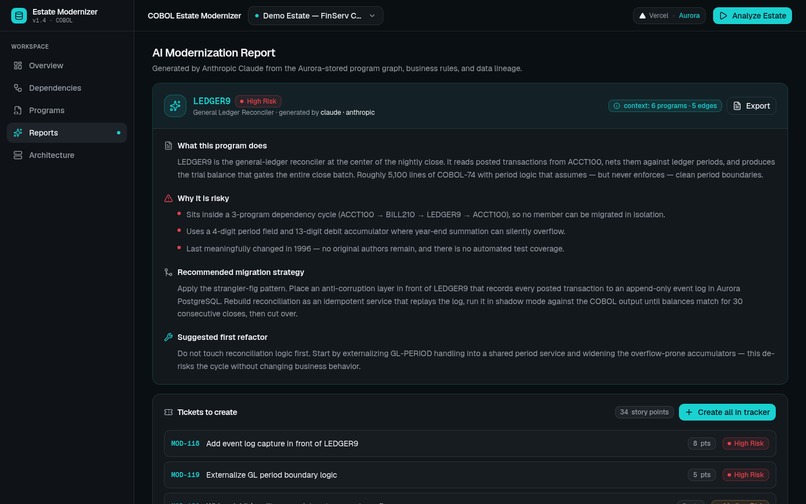Open the LEDGER9 program title link
The image size is (806, 504).
pyautogui.click(x=212, y=101)
